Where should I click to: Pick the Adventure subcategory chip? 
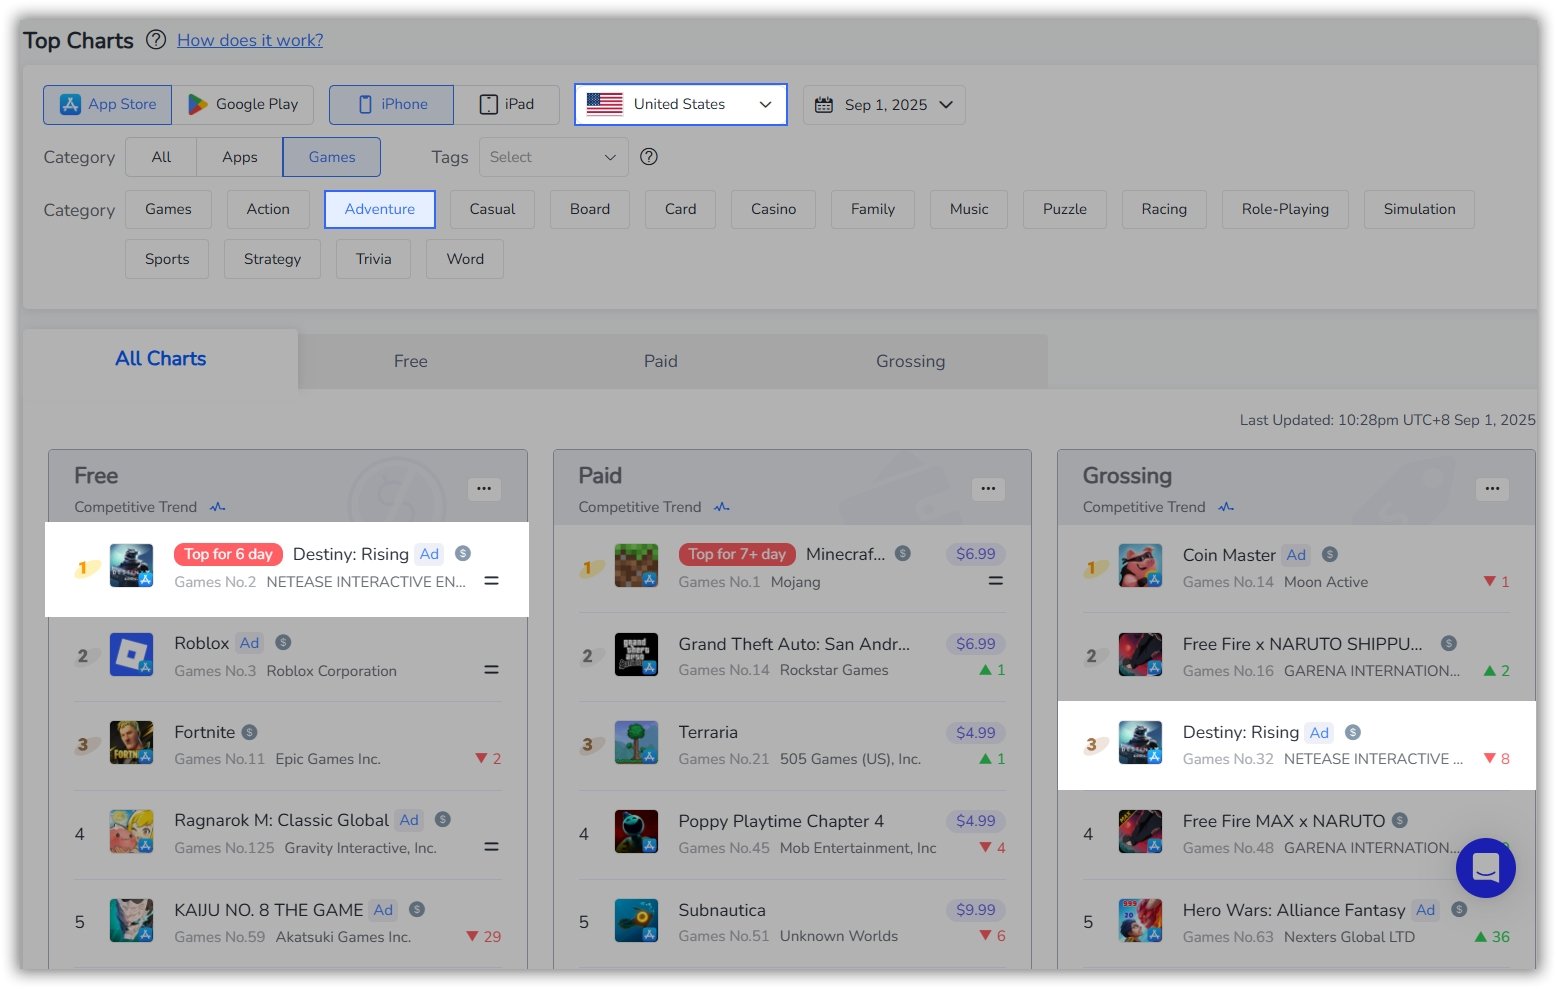point(380,209)
